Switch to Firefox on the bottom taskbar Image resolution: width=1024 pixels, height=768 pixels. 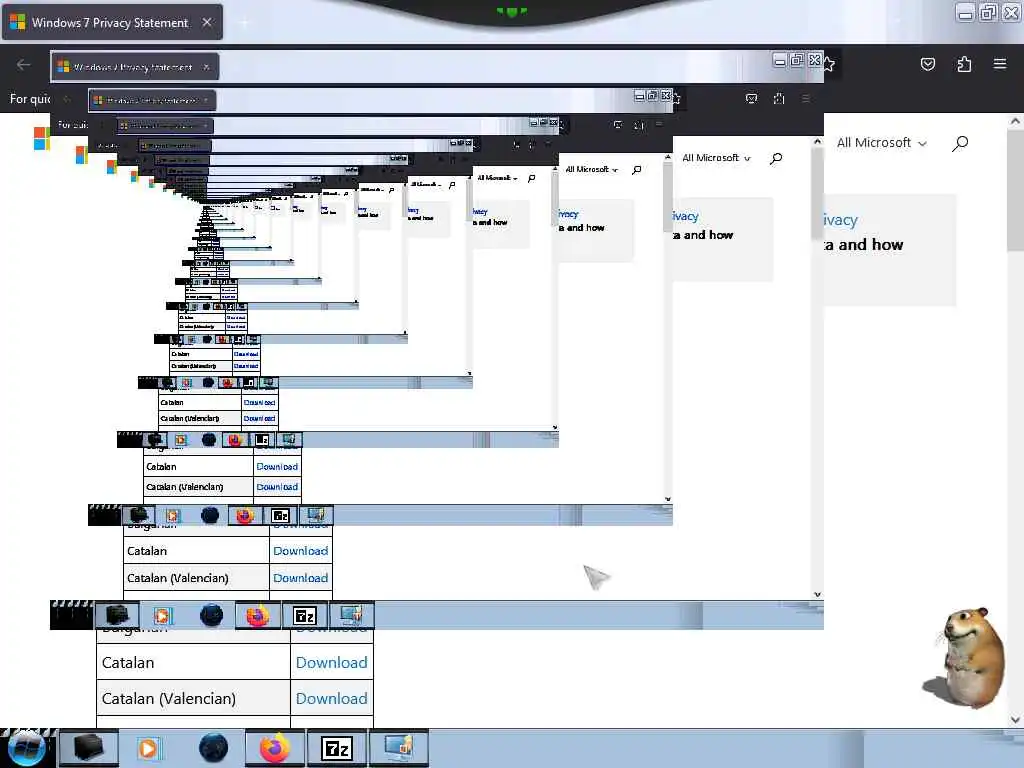[275, 748]
